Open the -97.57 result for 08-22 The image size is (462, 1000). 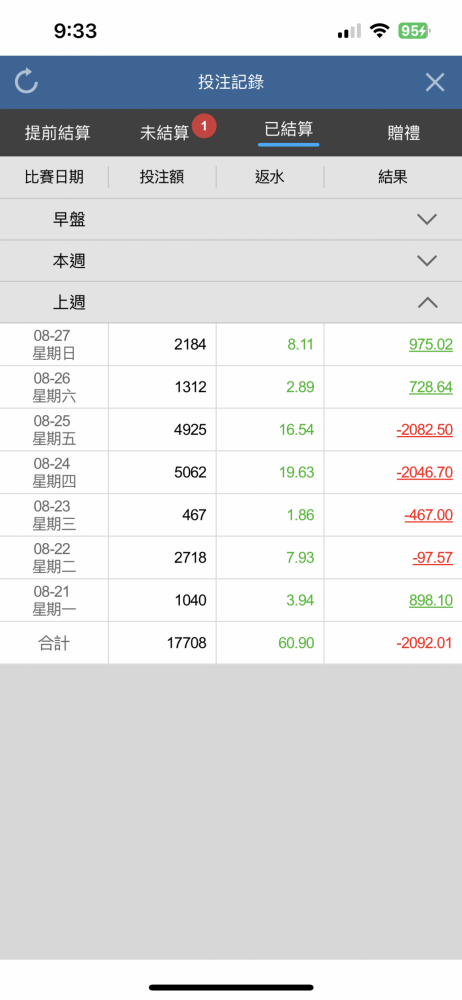pyautogui.click(x=432, y=558)
